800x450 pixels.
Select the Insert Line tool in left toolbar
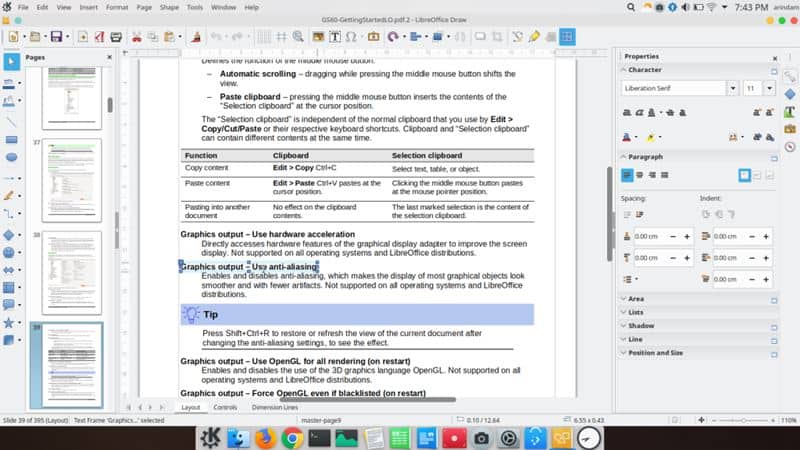(x=10, y=122)
